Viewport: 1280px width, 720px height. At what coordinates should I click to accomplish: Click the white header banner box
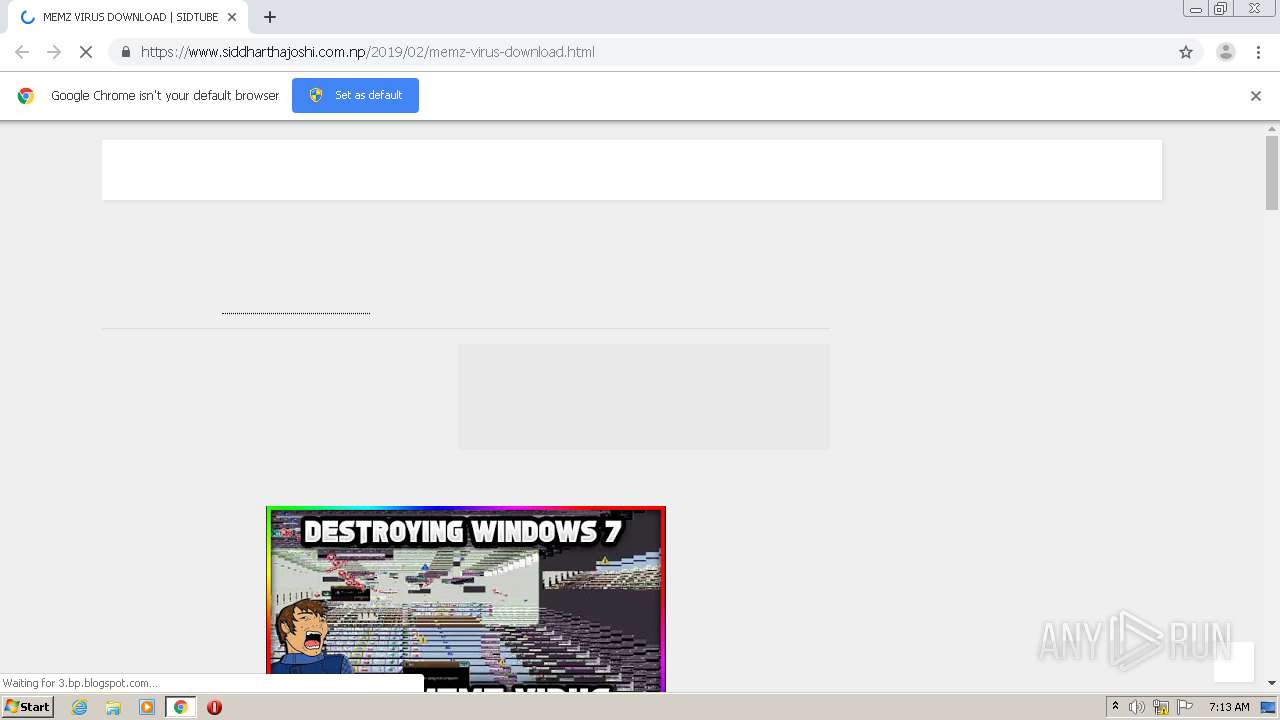click(632, 170)
